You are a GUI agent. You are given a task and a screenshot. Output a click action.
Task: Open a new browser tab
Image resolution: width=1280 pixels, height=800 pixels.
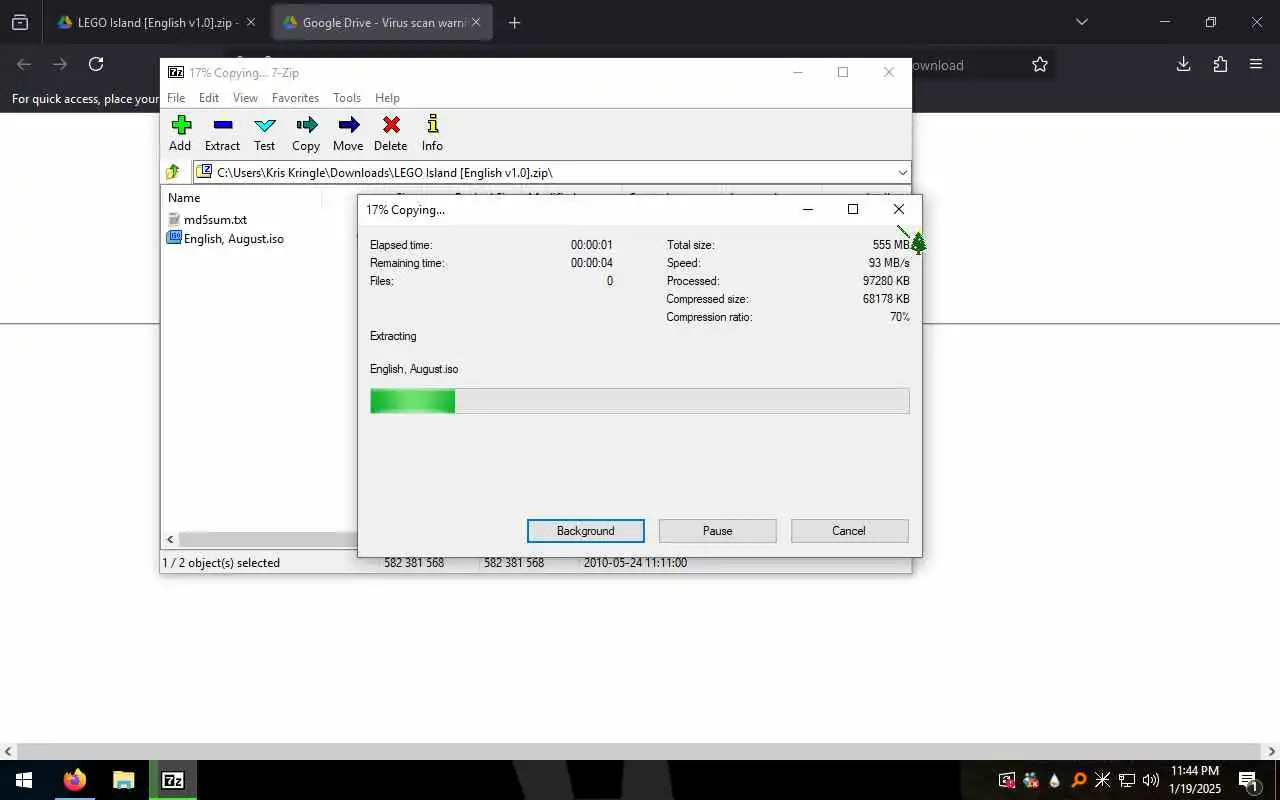[514, 22]
